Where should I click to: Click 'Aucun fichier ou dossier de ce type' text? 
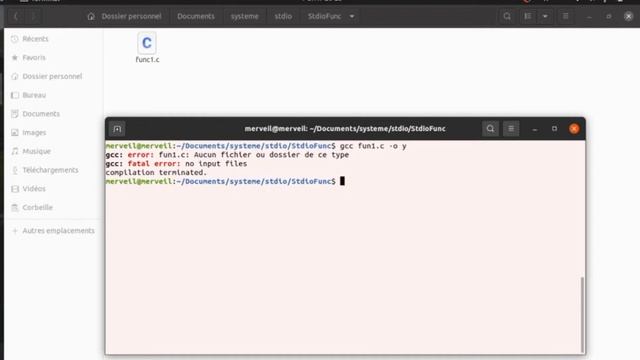click(x=271, y=155)
